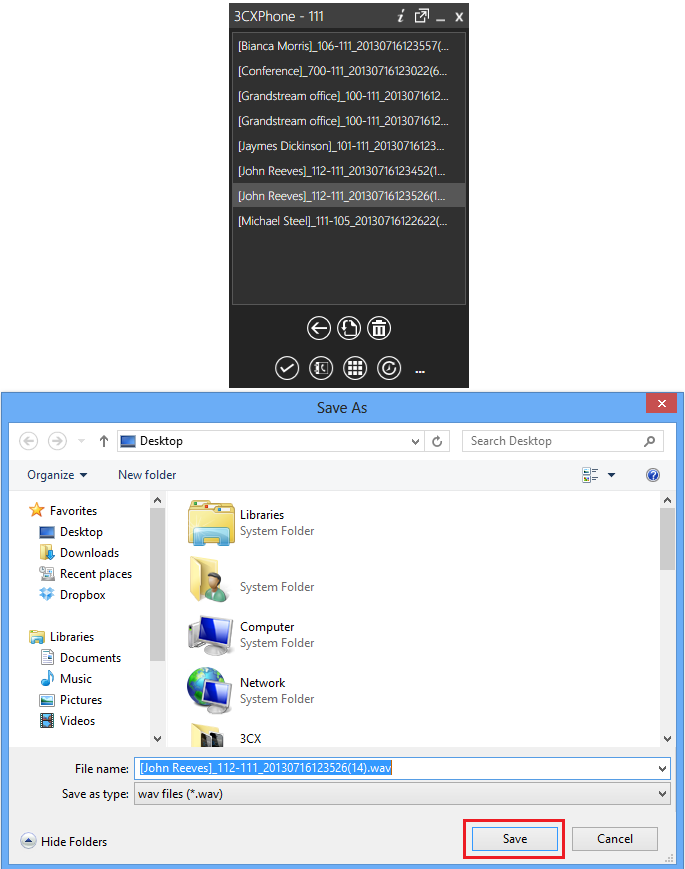This screenshot has height=869, width=685.
Task: Click navigation pane scrollbar up arrow
Action: pos(157,500)
